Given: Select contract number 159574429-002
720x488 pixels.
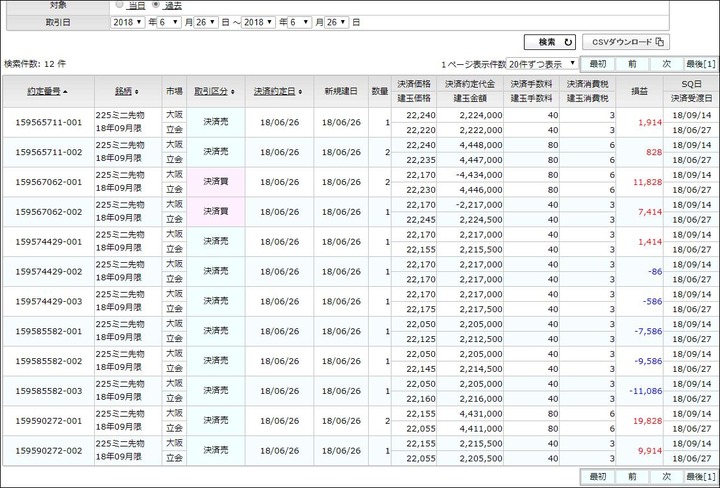Looking at the screenshot, I should 48,272.
